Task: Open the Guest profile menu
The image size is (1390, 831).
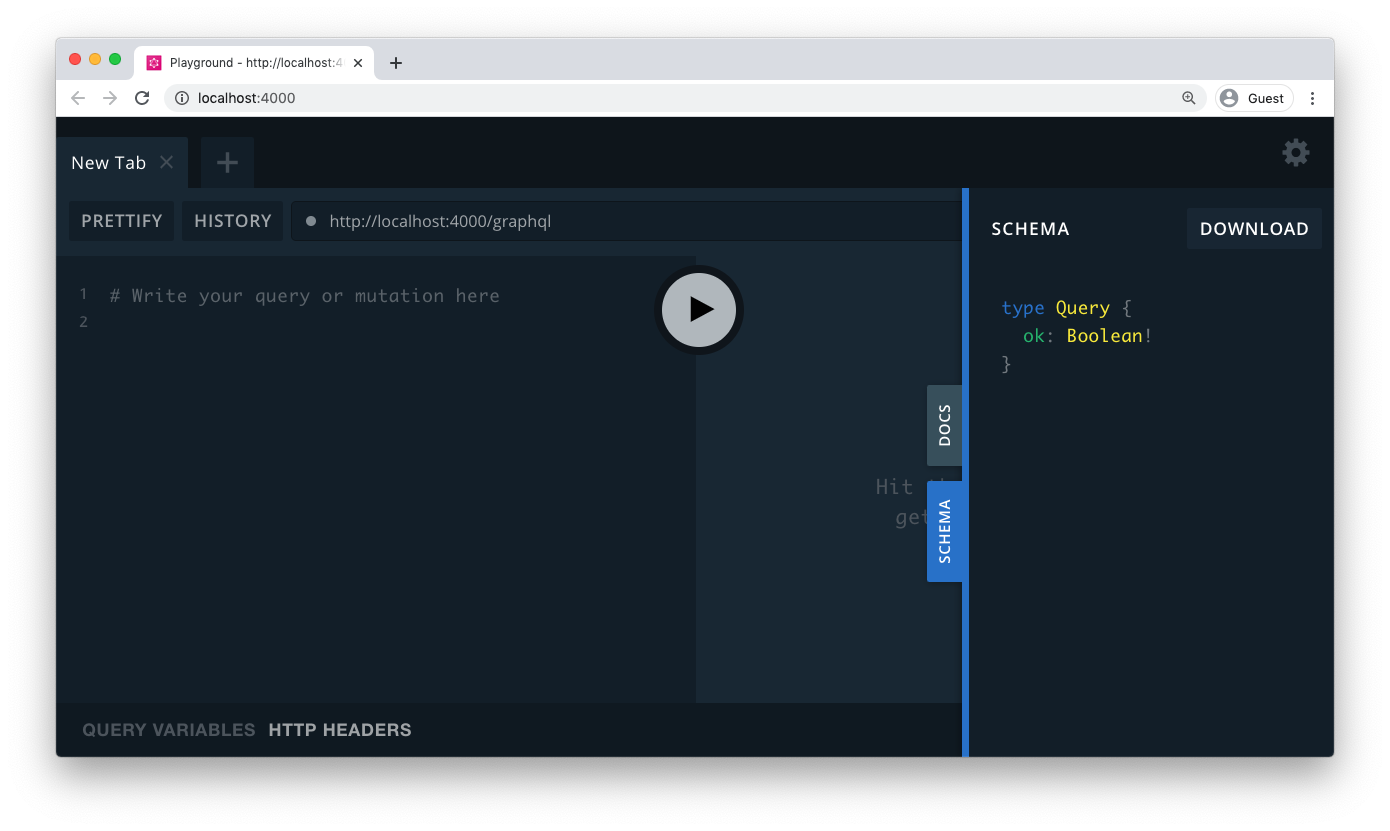Action: (1254, 98)
